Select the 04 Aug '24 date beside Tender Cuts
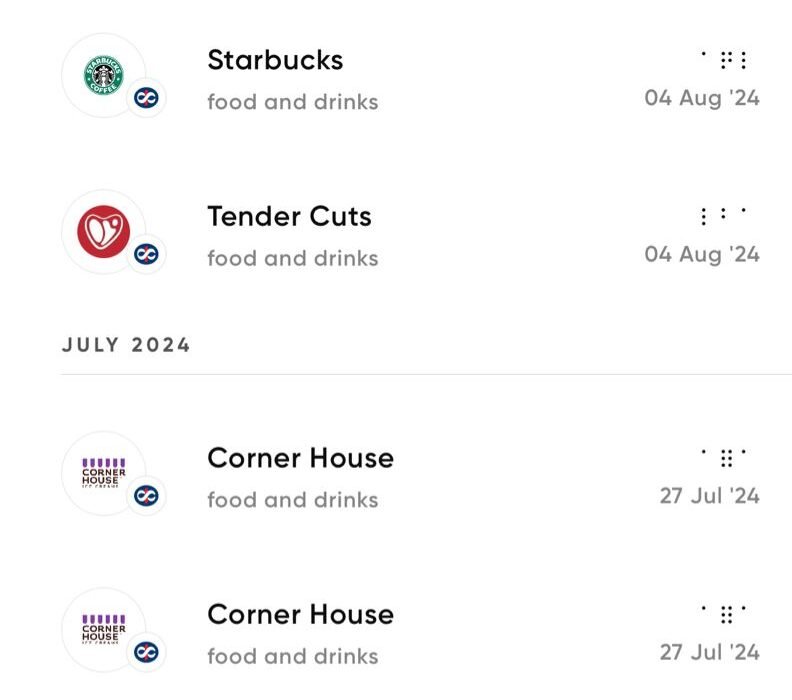 [x=702, y=254]
